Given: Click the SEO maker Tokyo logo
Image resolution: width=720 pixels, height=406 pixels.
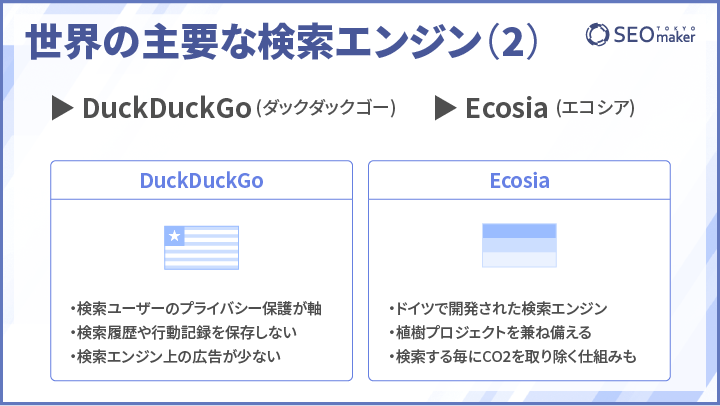Looking at the screenshot, I should [x=641, y=34].
